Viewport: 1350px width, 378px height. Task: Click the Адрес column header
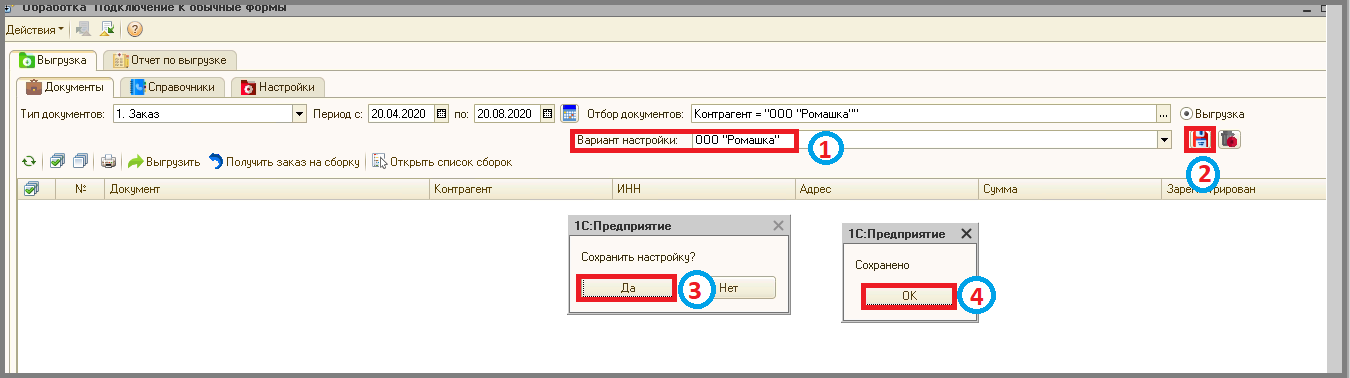click(887, 188)
